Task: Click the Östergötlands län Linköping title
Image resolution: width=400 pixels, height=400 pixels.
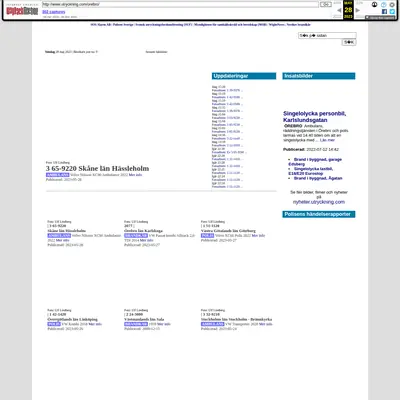Action: pos(72,319)
